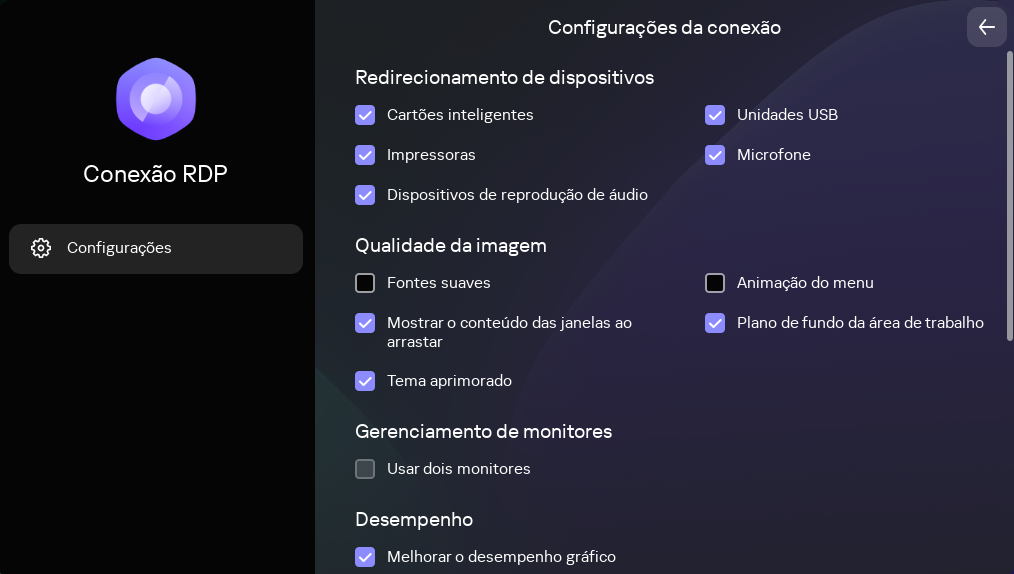Click the Configurações gear icon
This screenshot has height=574, width=1014.
click(x=41, y=248)
